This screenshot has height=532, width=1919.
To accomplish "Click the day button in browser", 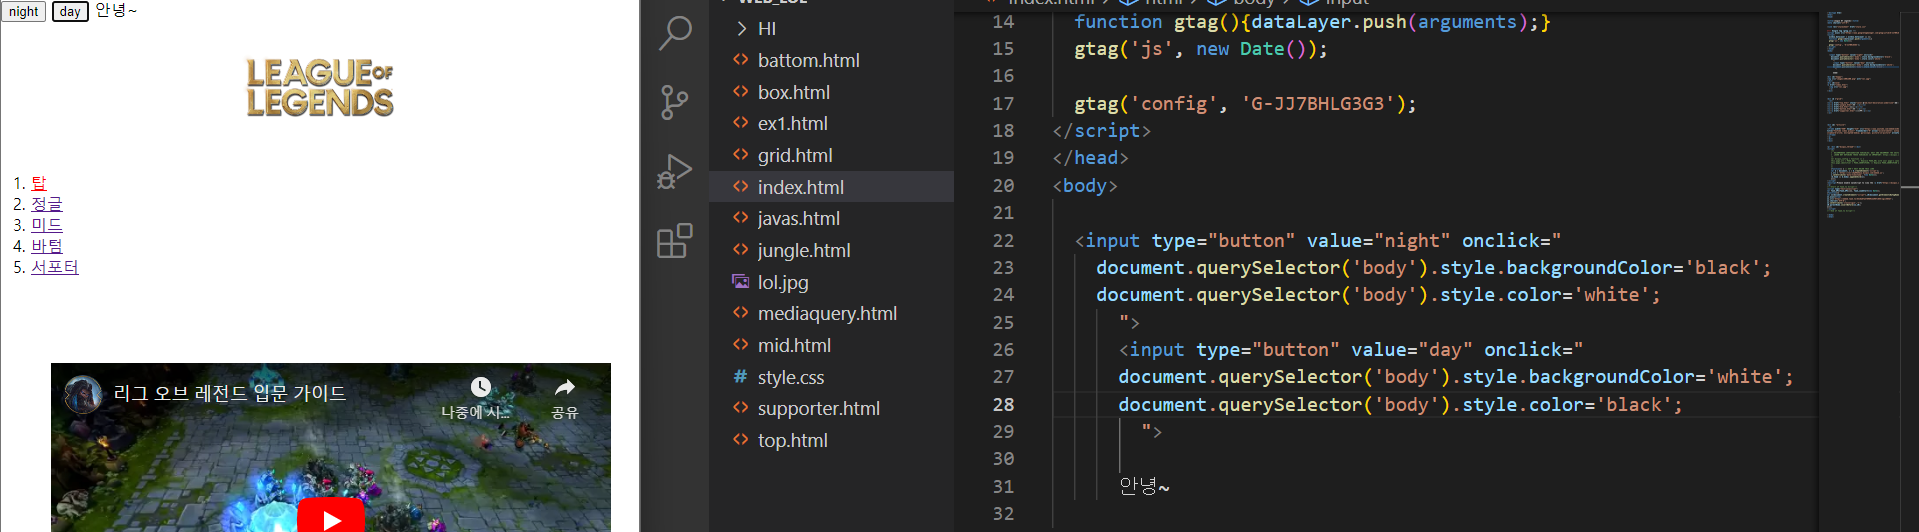I will point(70,12).
